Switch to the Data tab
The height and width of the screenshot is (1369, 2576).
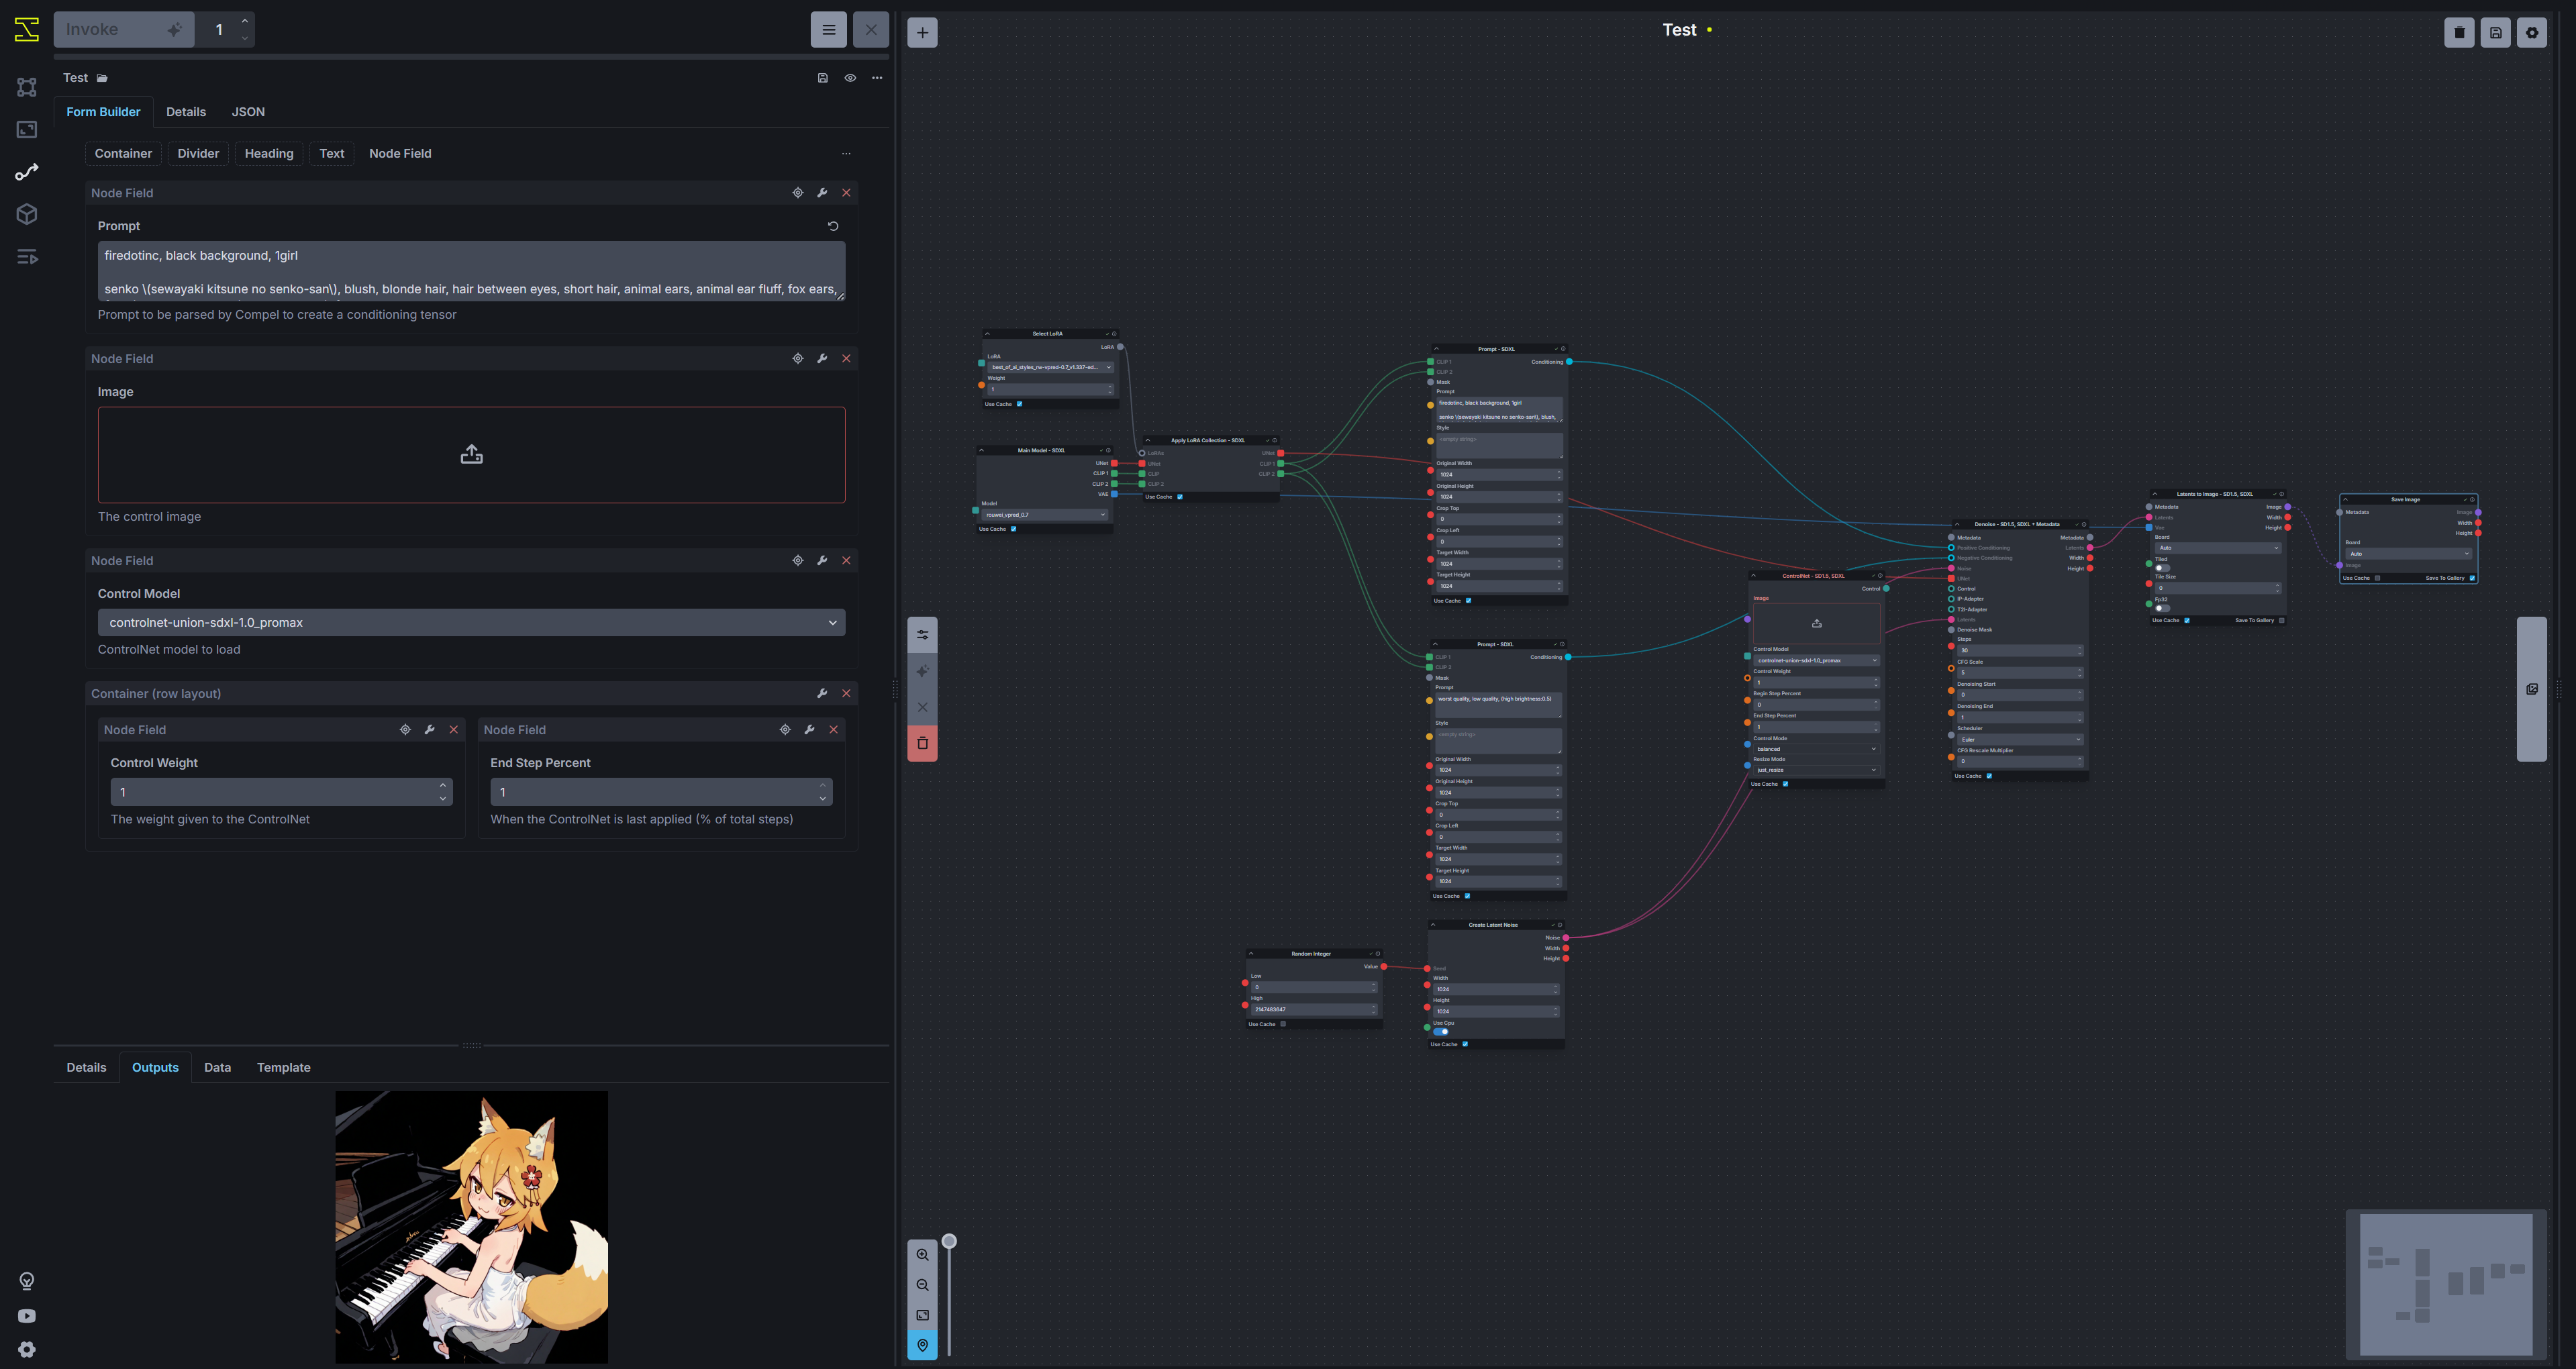217,1068
